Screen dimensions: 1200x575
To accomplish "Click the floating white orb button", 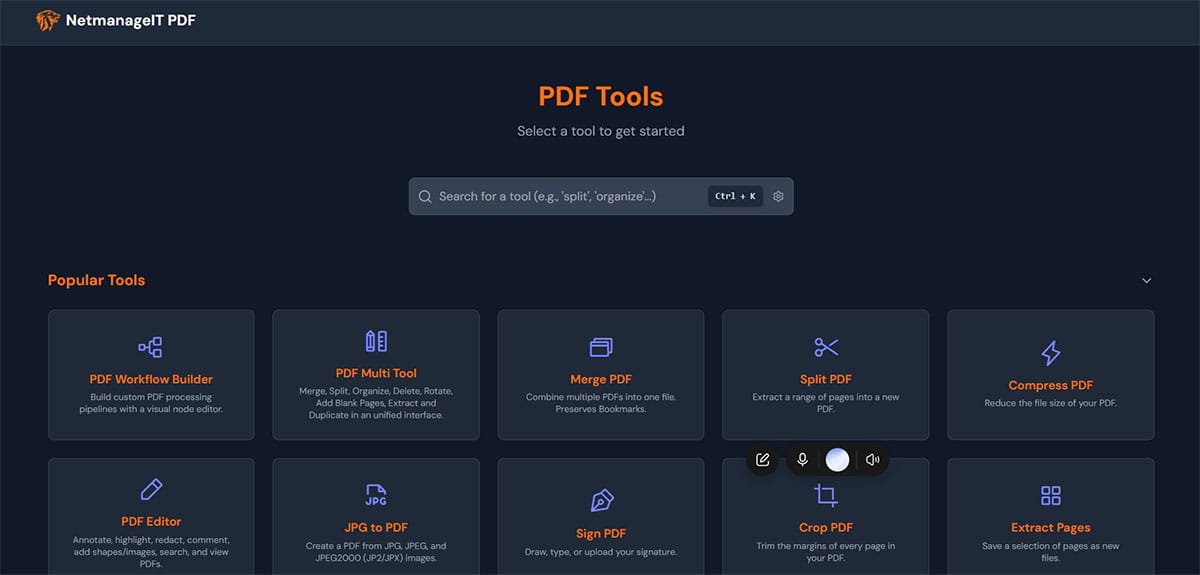I will (838, 460).
